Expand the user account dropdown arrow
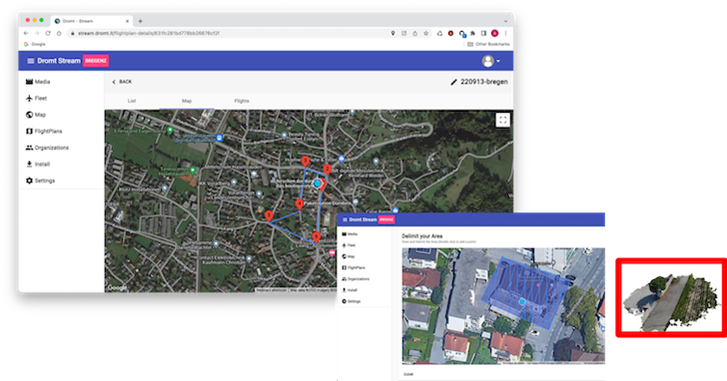The image size is (727, 381). [x=498, y=61]
